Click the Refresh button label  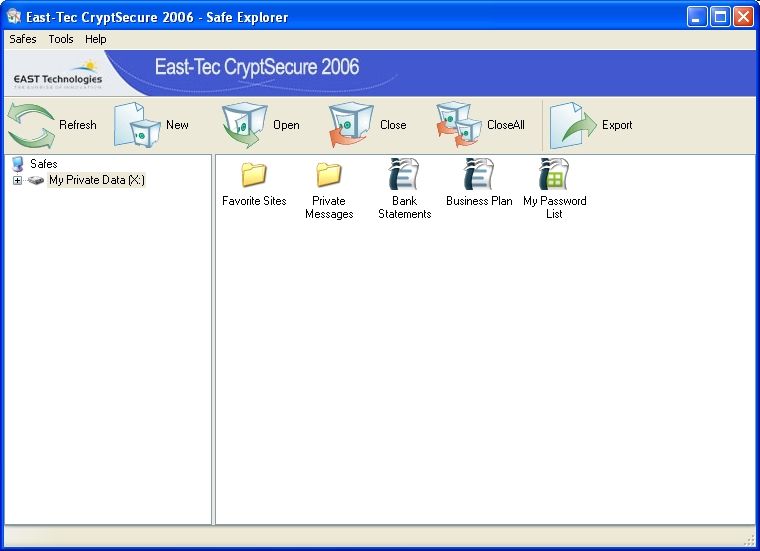click(x=78, y=125)
